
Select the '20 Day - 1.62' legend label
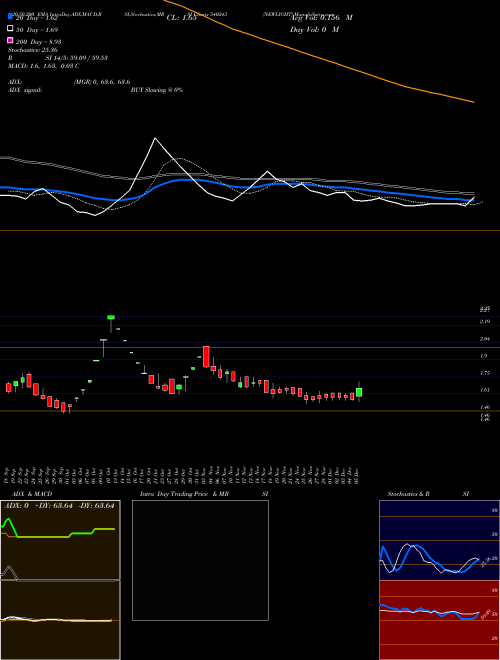pos(36,18)
